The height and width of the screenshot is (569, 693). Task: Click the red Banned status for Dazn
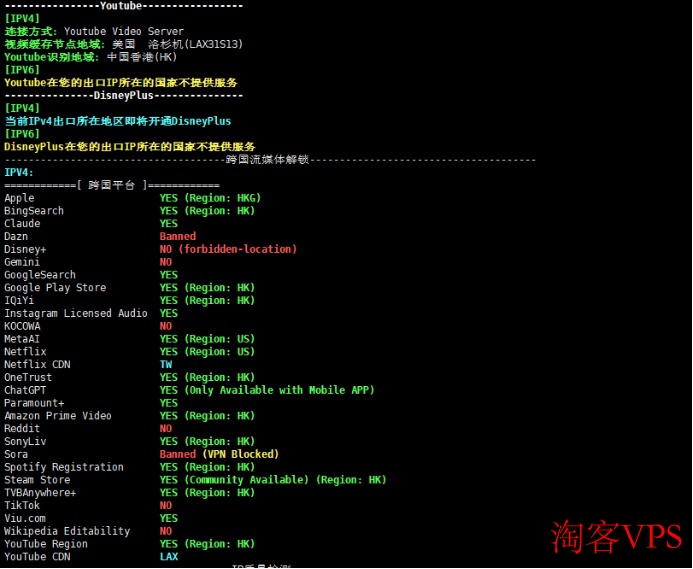tap(178, 237)
